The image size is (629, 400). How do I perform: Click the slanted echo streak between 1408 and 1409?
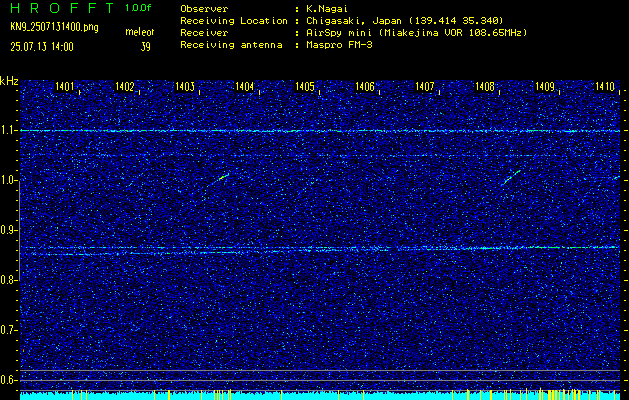[511, 177]
